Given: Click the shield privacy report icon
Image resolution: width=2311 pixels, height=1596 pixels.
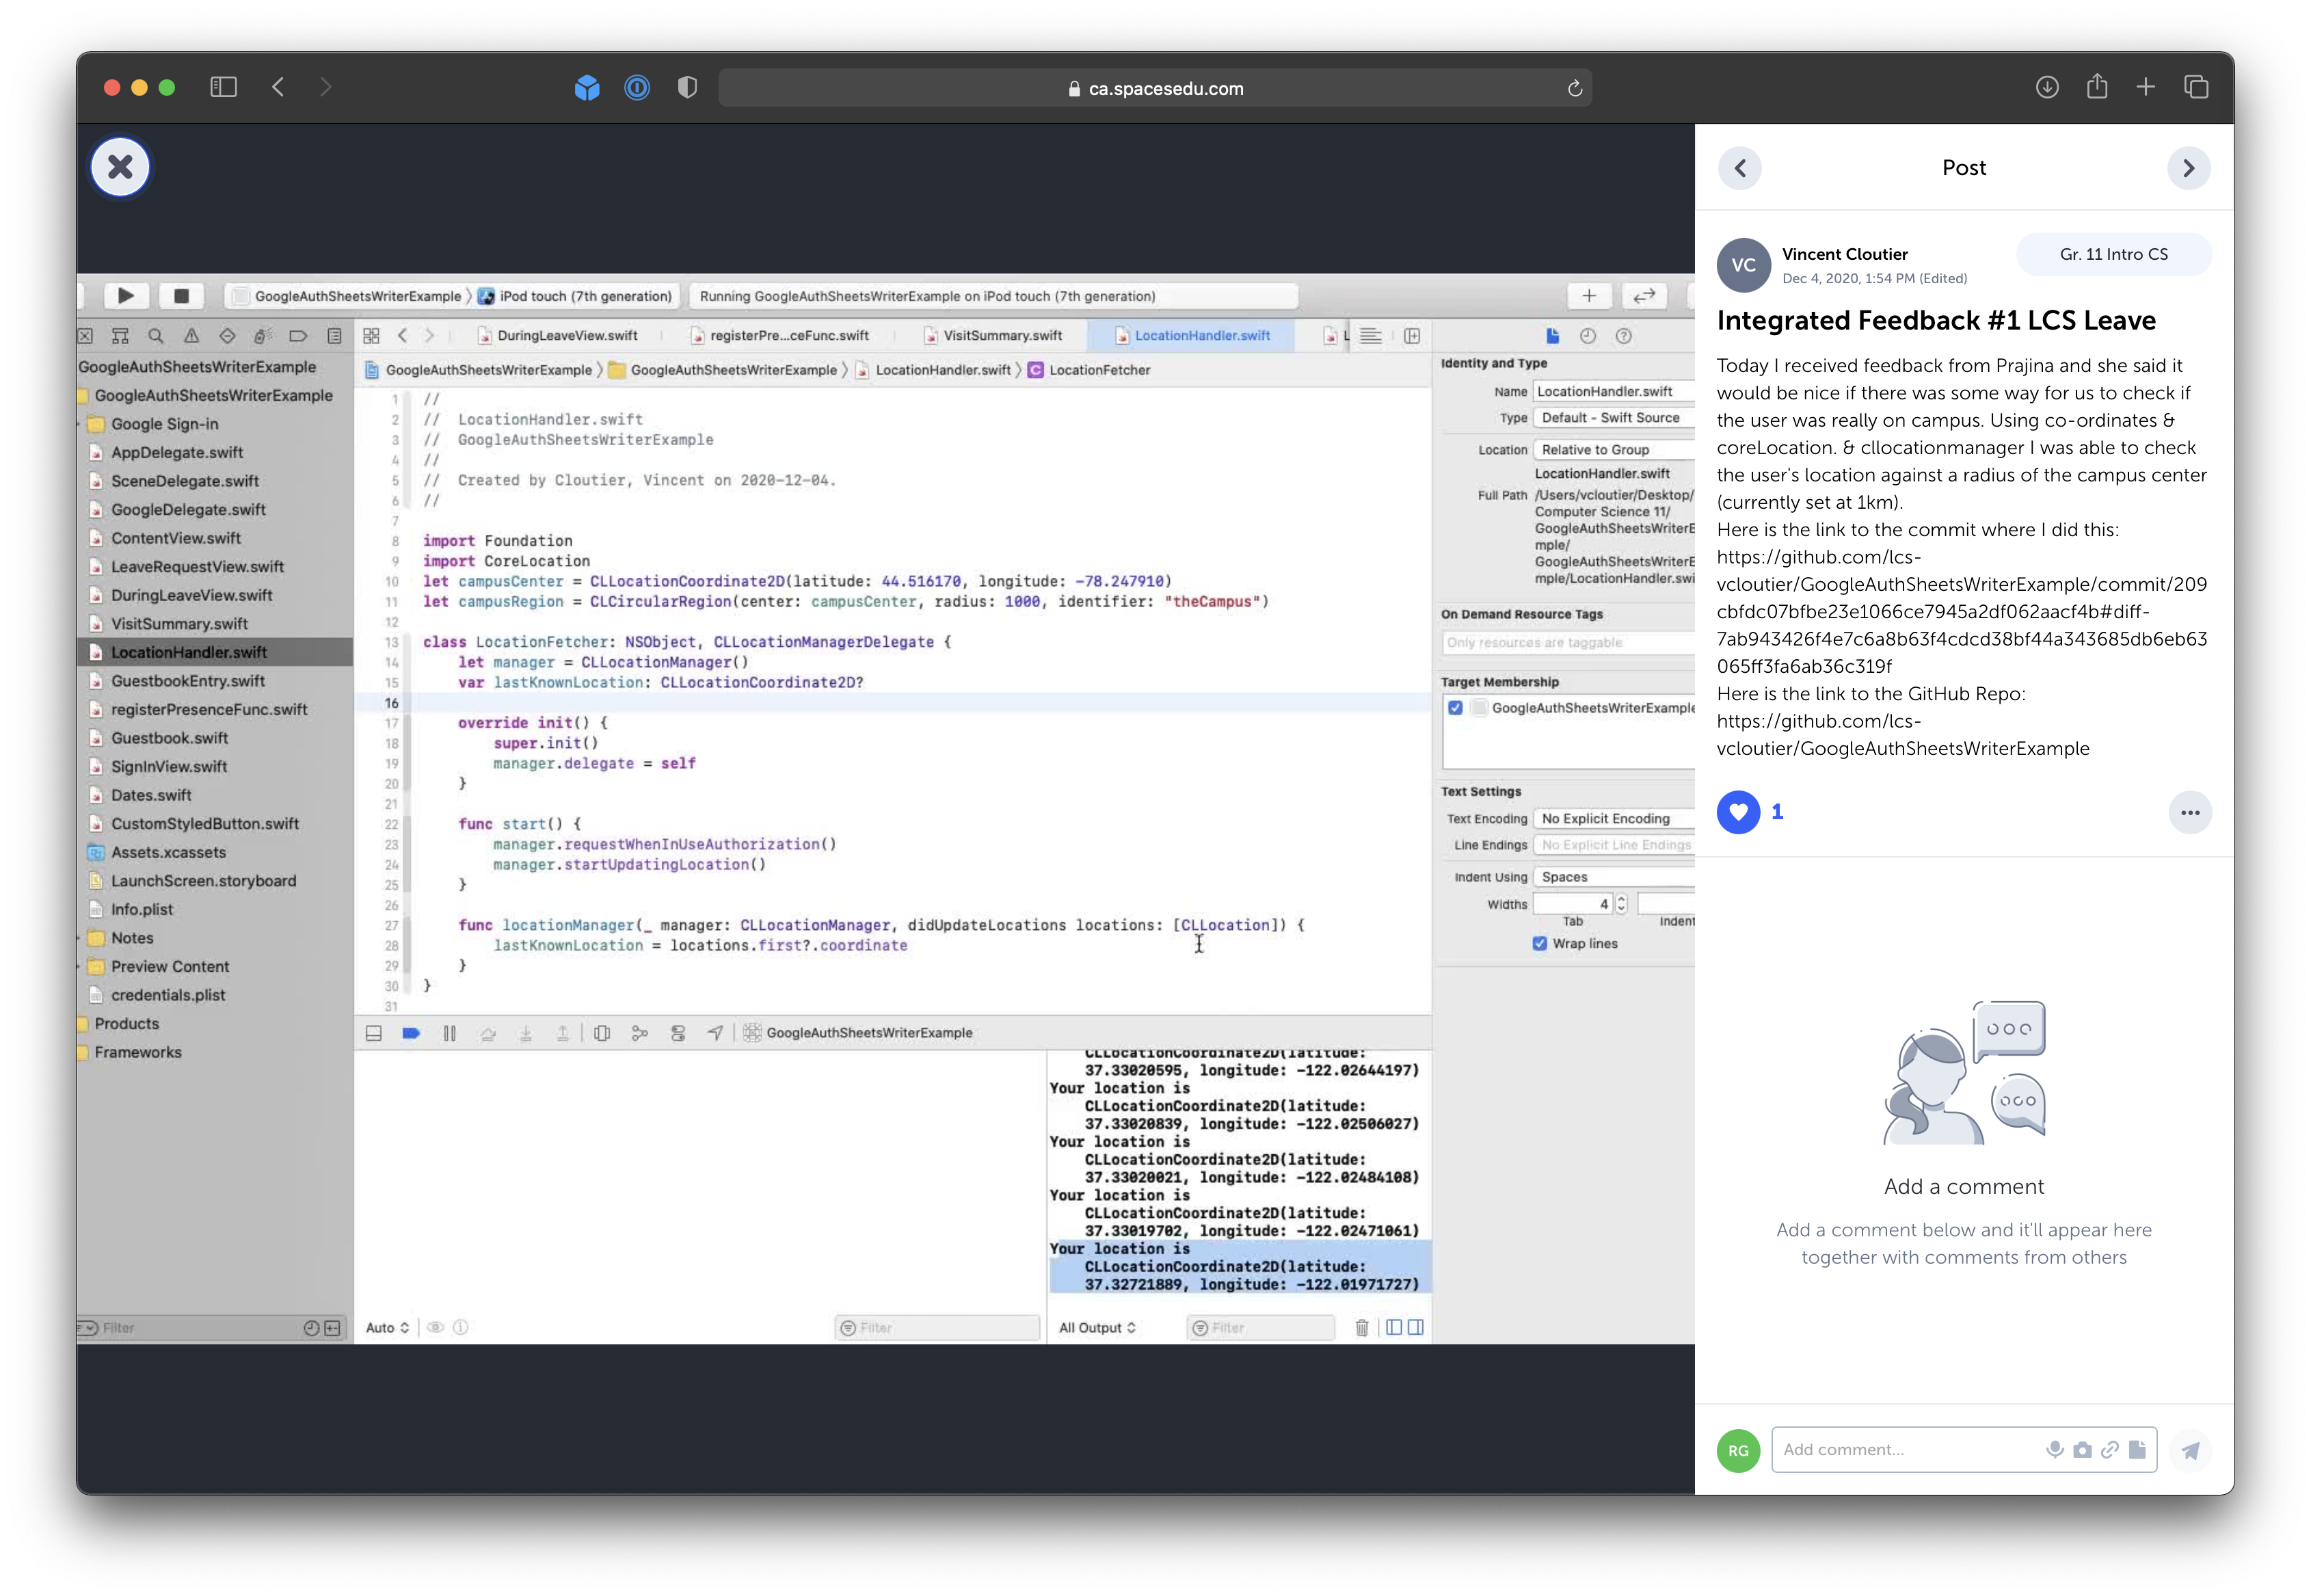Looking at the screenshot, I should [x=687, y=88].
